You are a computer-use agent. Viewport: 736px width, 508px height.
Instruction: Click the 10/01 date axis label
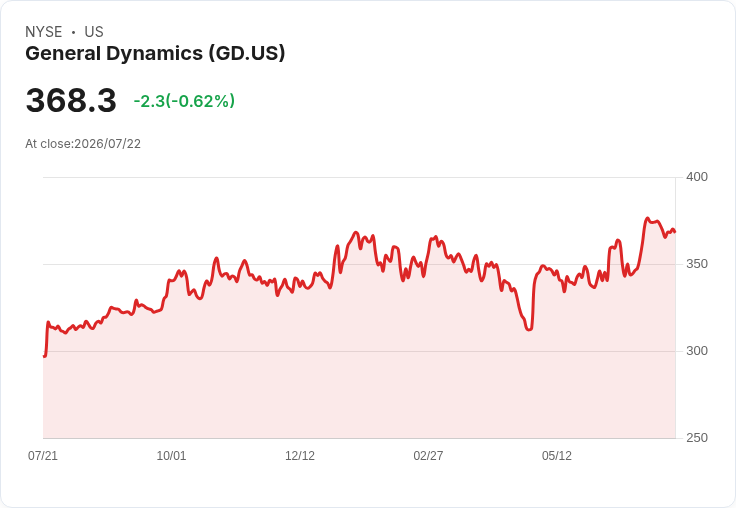point(171,456)
